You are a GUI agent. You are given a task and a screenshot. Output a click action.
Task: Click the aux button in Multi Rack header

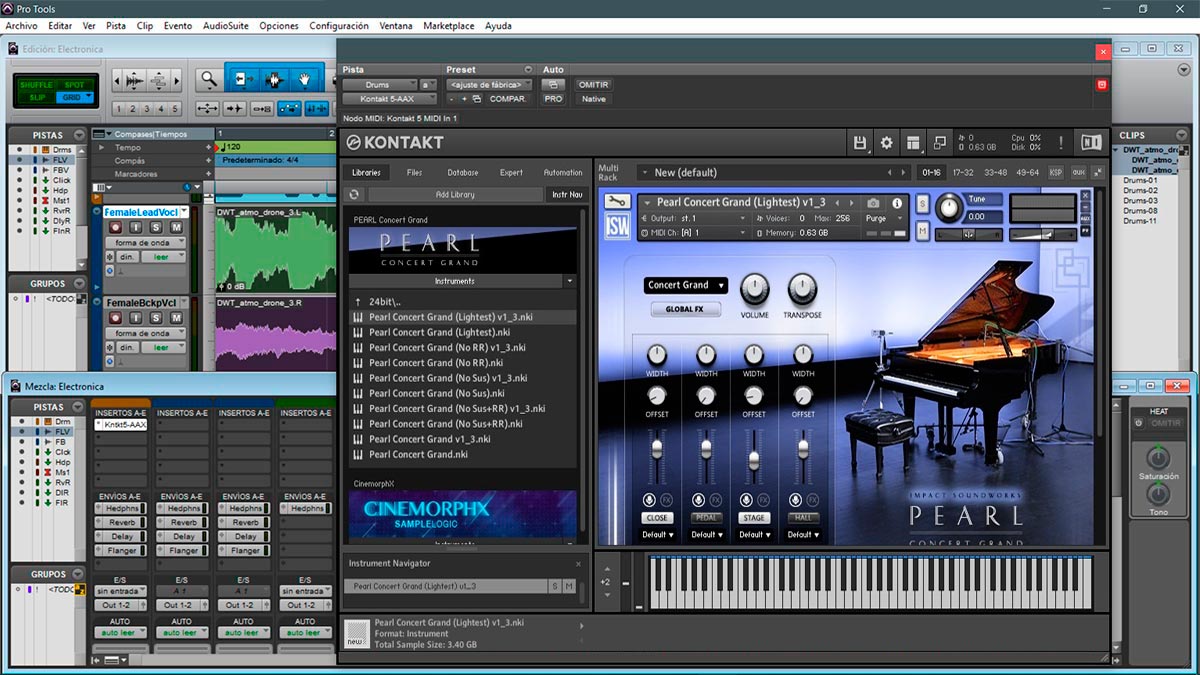1079,172
